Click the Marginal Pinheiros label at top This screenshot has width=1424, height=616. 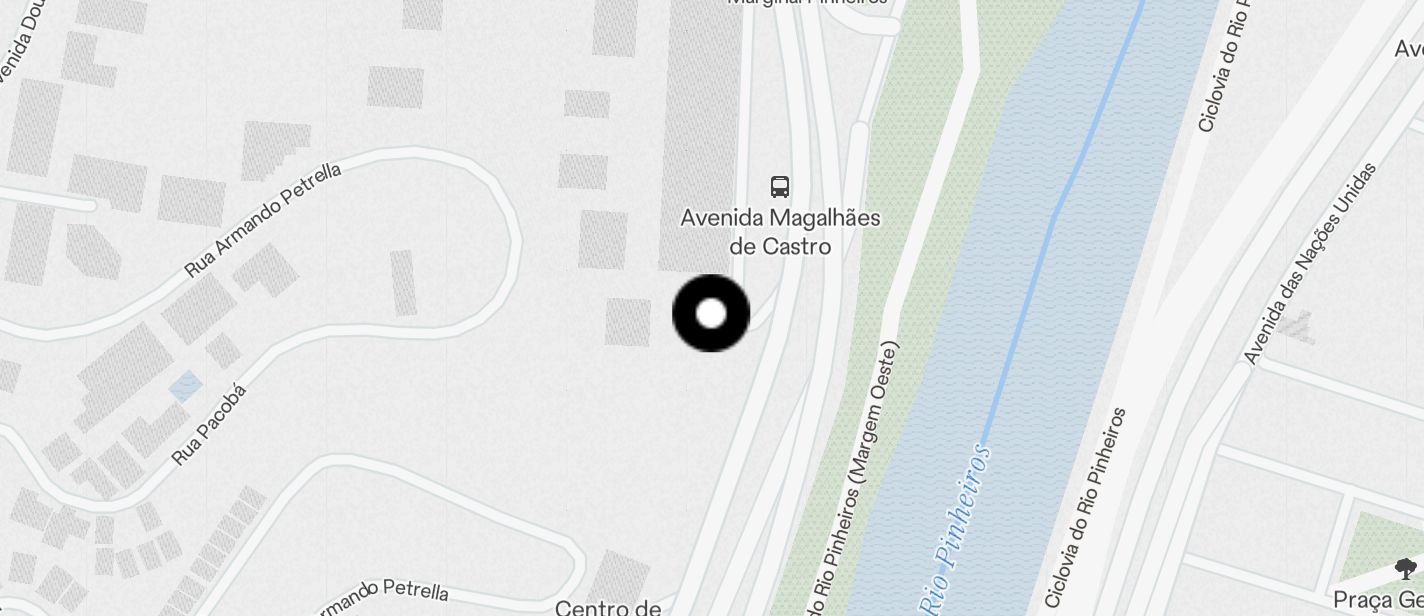point(808,3)
